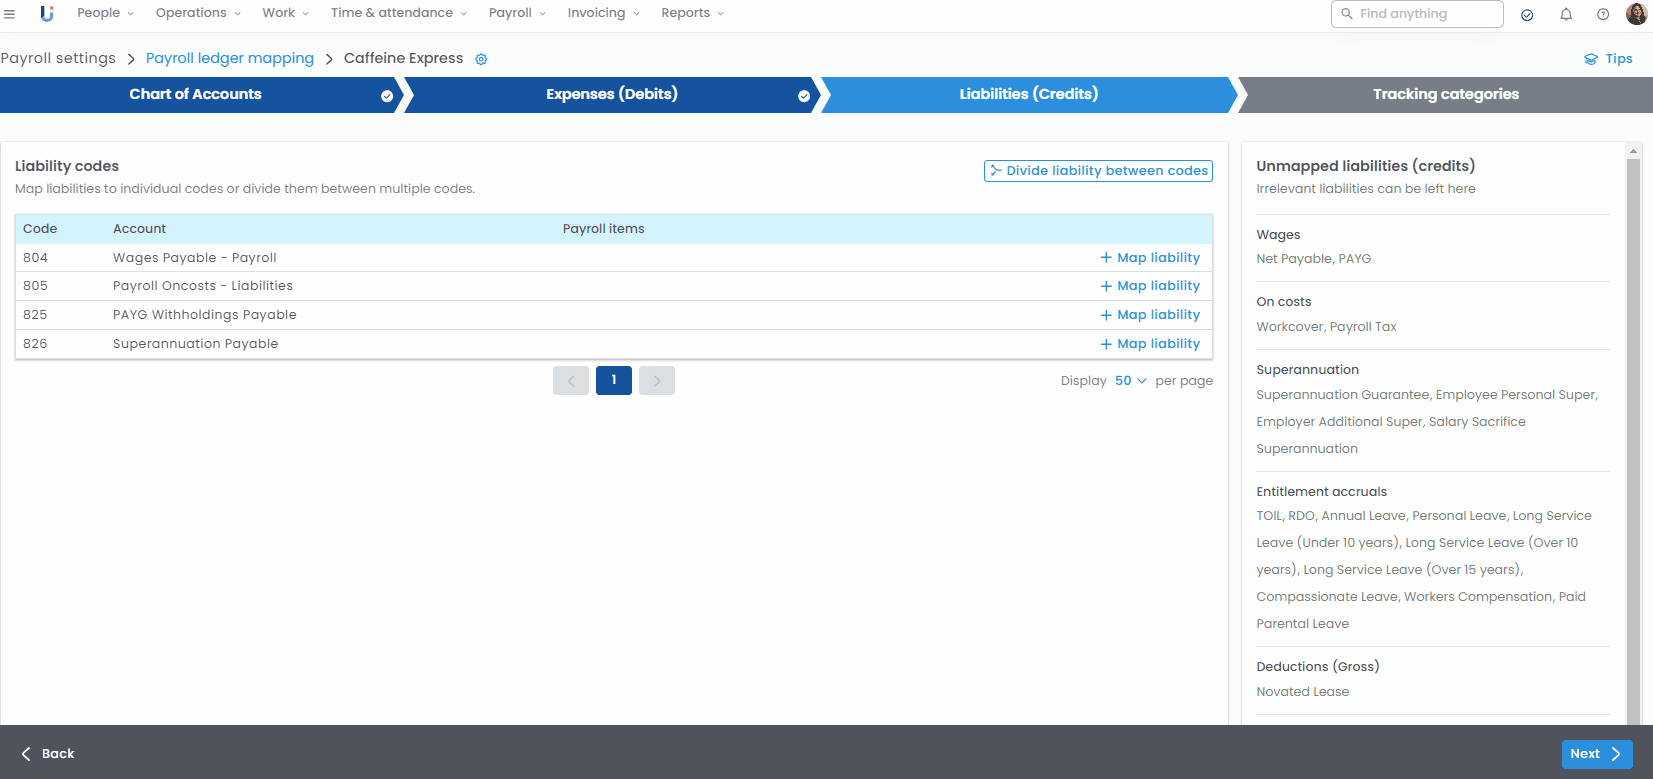Change the rows per page display dropdown

click(x=1130, y=381)
